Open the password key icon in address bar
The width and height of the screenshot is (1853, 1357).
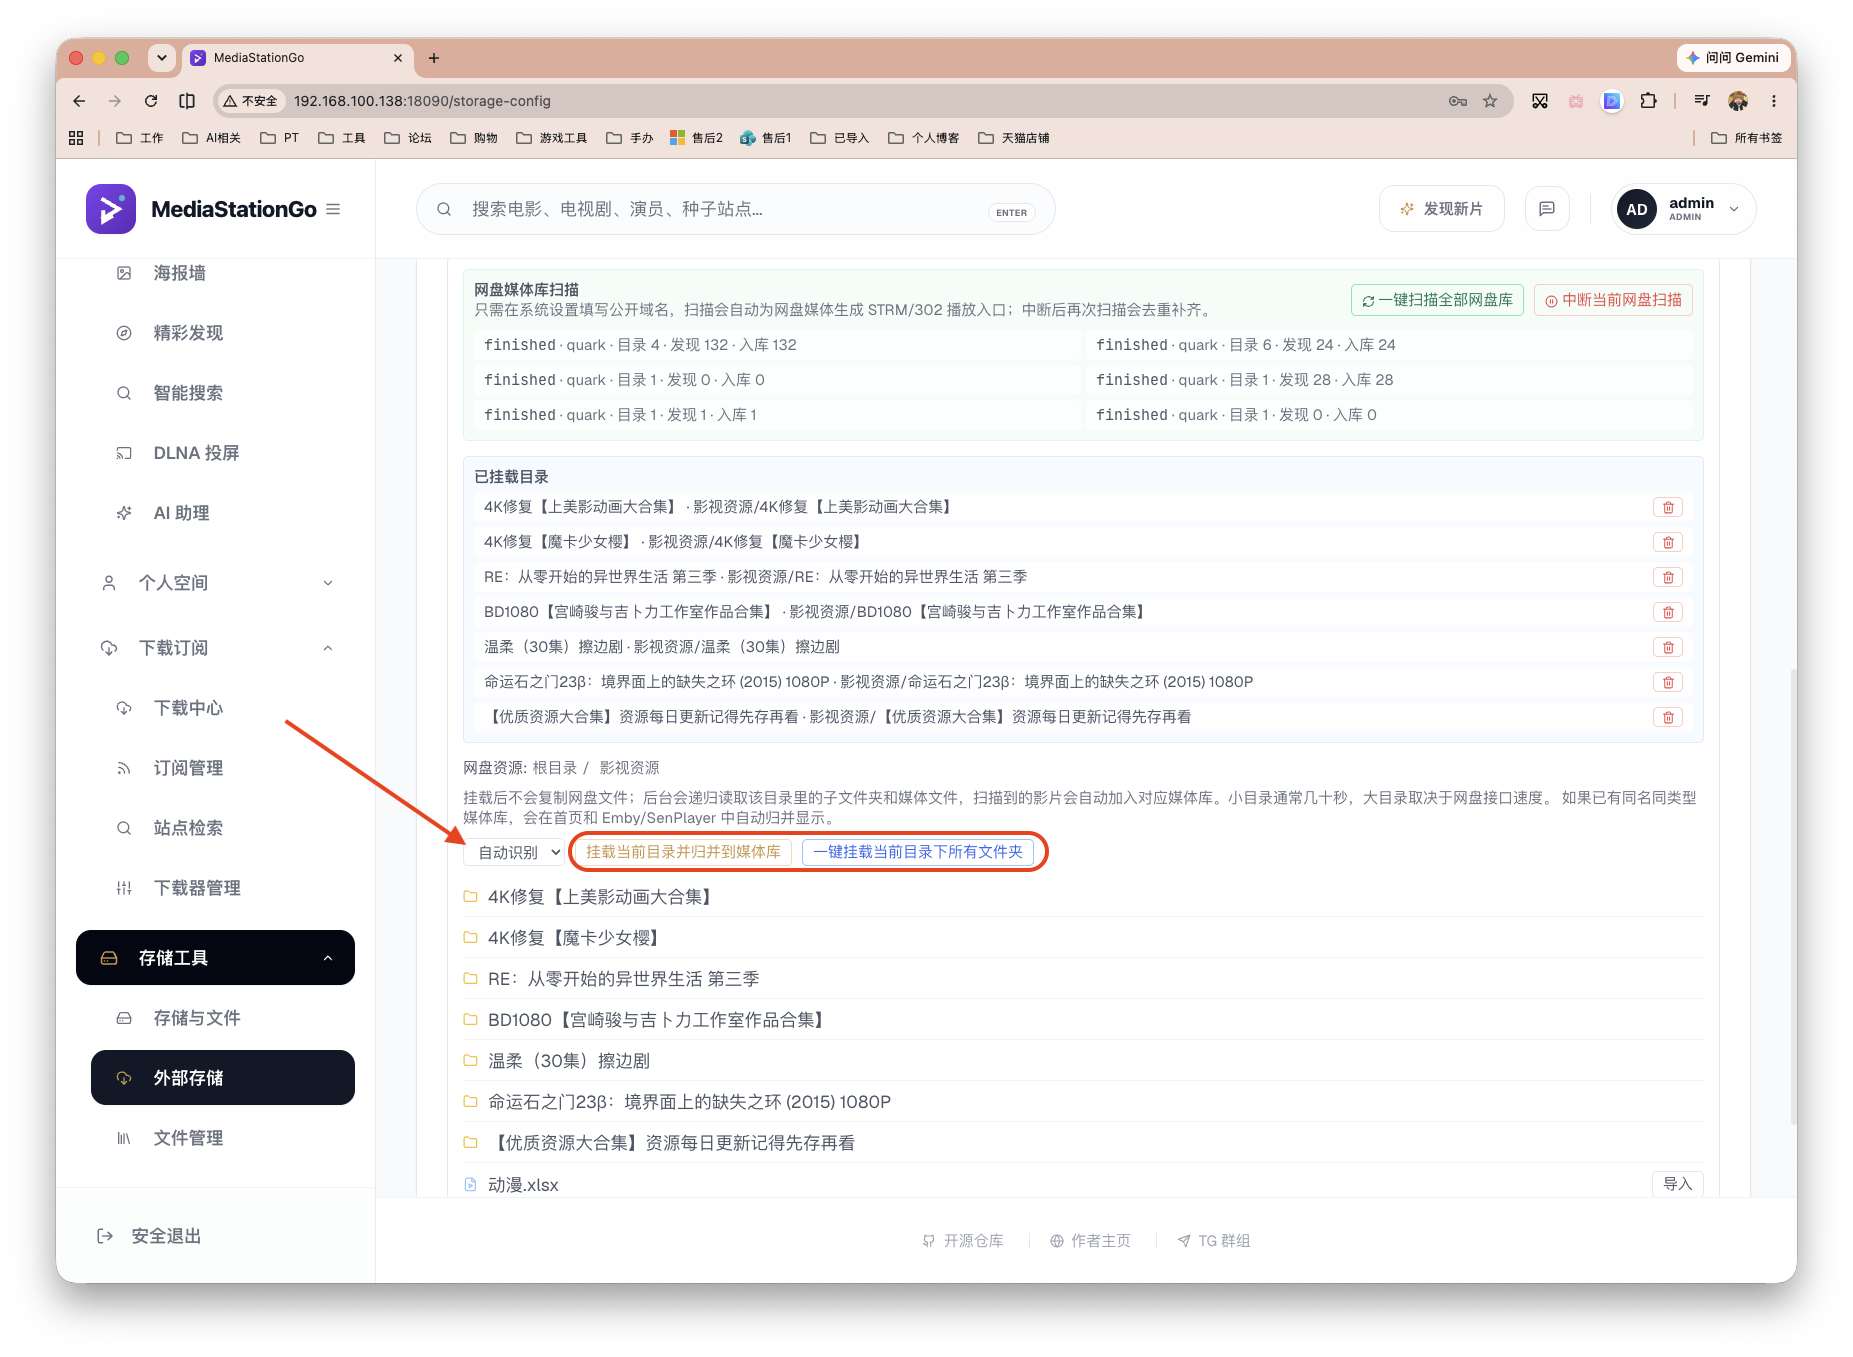(1458, 101)
